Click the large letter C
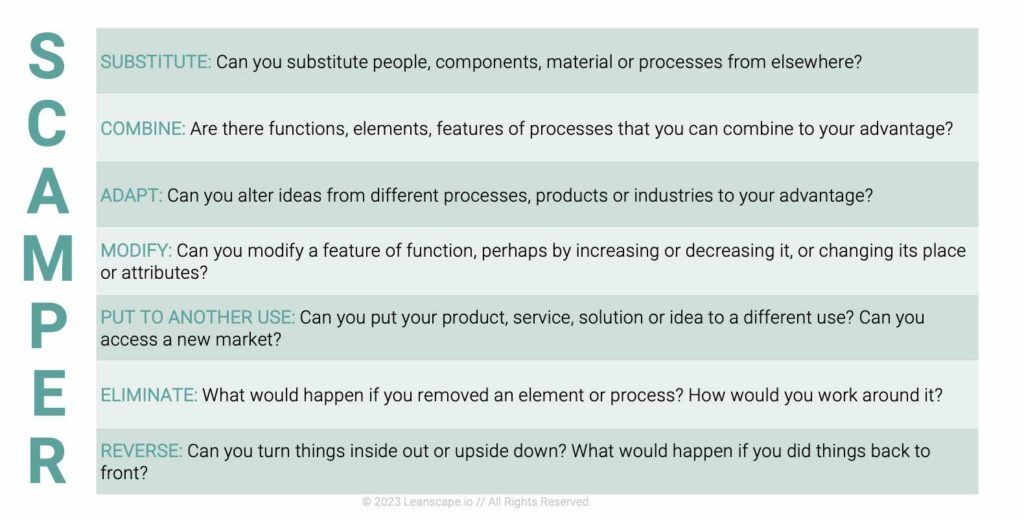 coord(47,124)
